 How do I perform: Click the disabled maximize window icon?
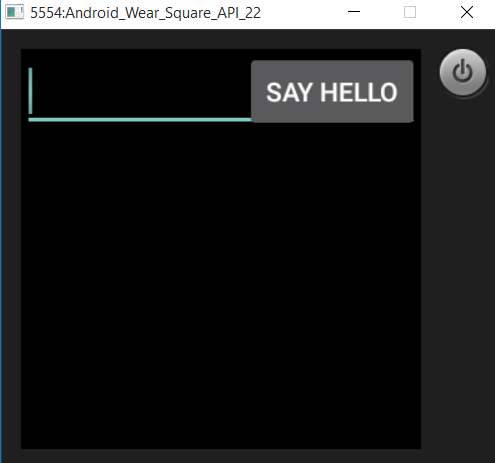click(410, 12)
